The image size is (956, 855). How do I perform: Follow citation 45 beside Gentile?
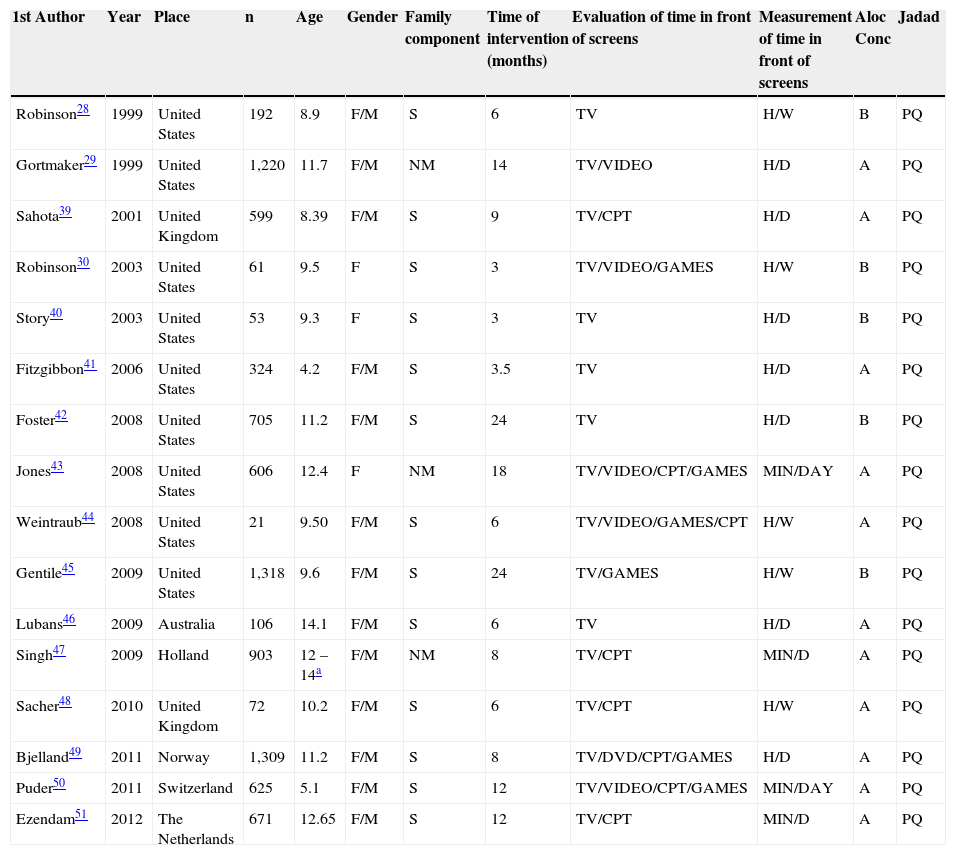click(68, 569)
